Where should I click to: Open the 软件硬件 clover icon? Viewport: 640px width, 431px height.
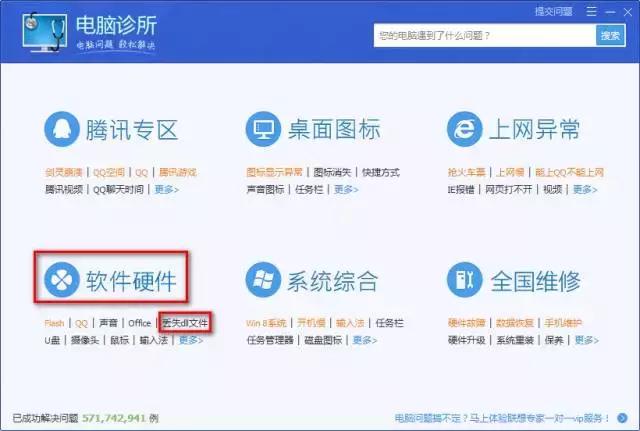(x=62, y=280)
